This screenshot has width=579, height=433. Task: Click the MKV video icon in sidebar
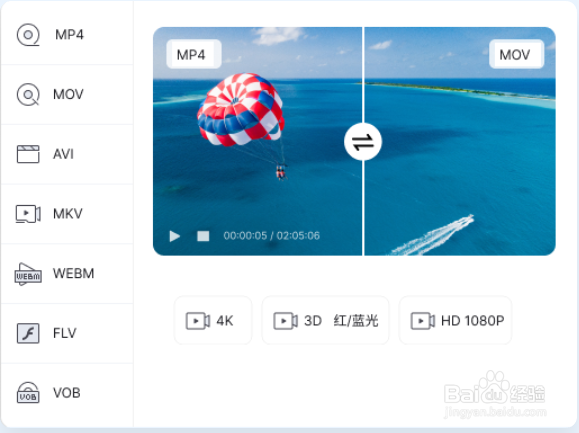pos(28,214)
